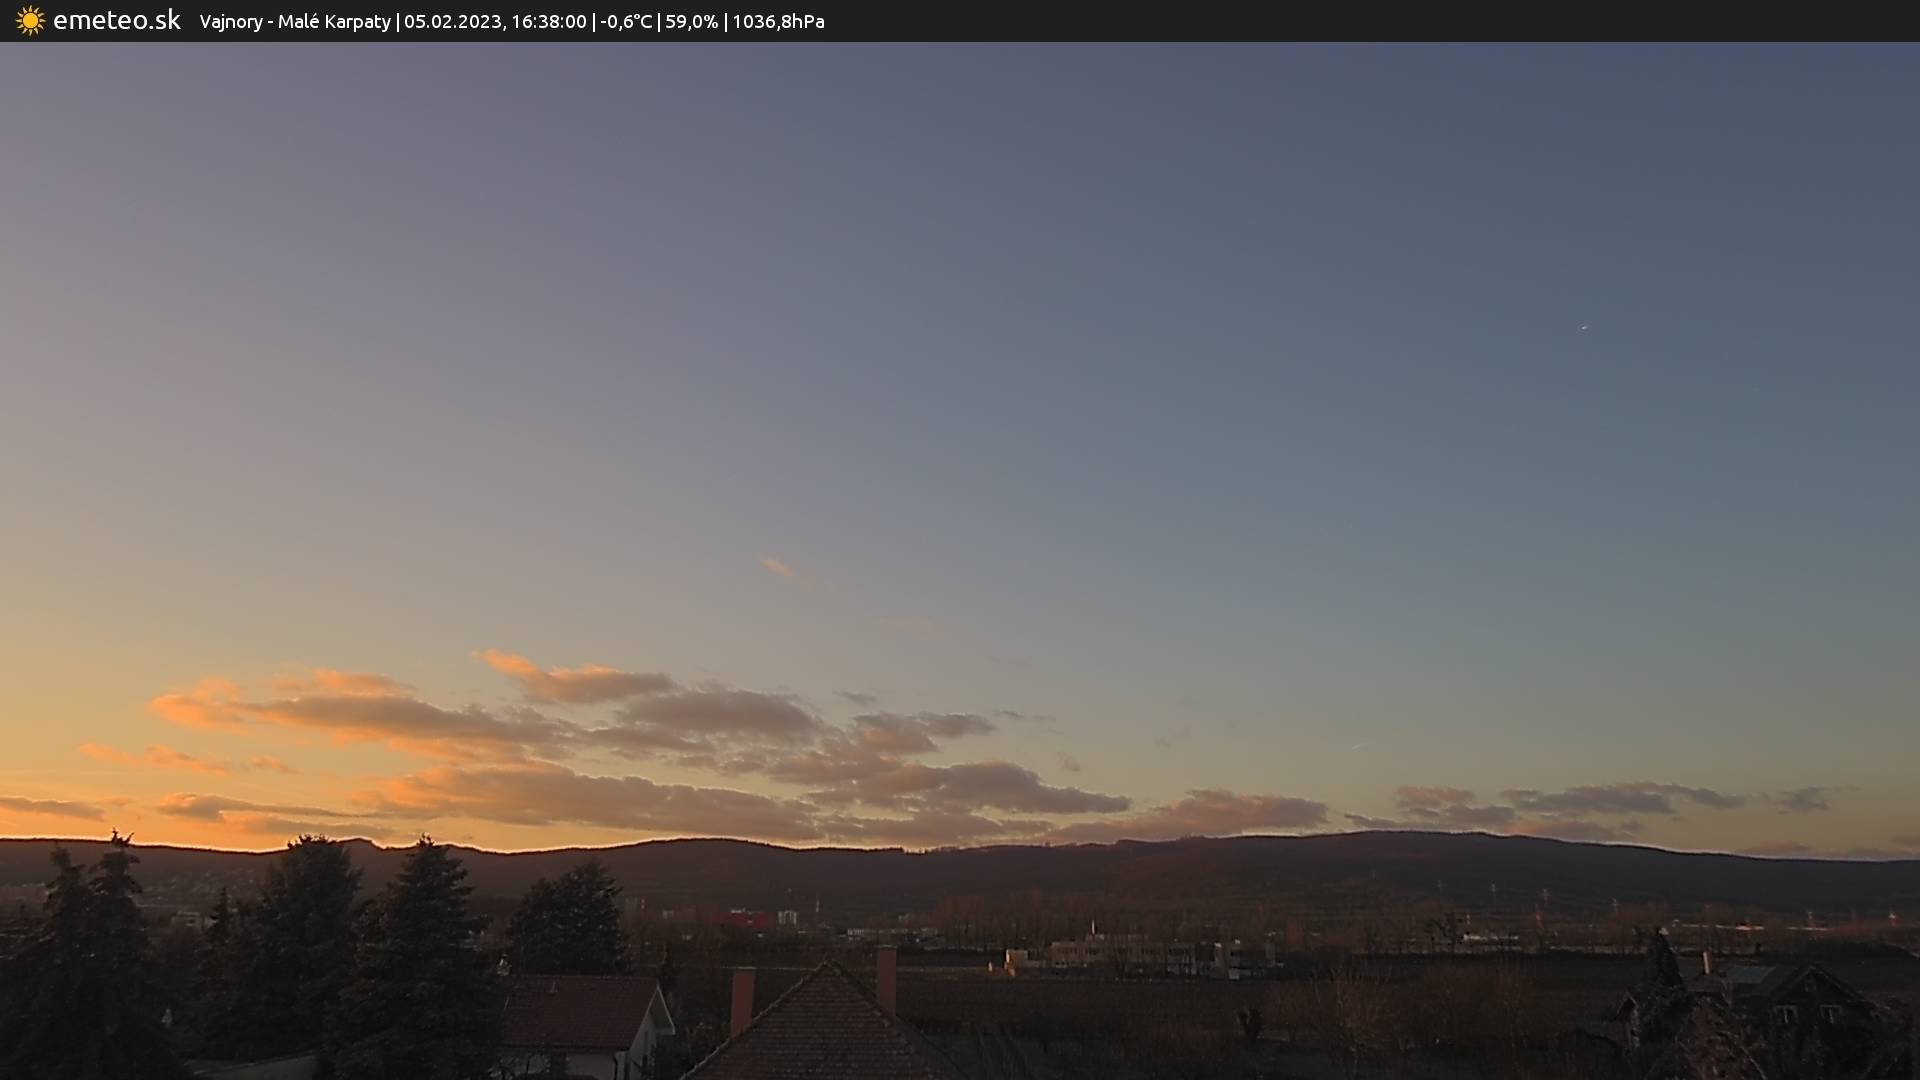
Task: Click the left brick chimney on roof
Action: [x=742, y=1000]
